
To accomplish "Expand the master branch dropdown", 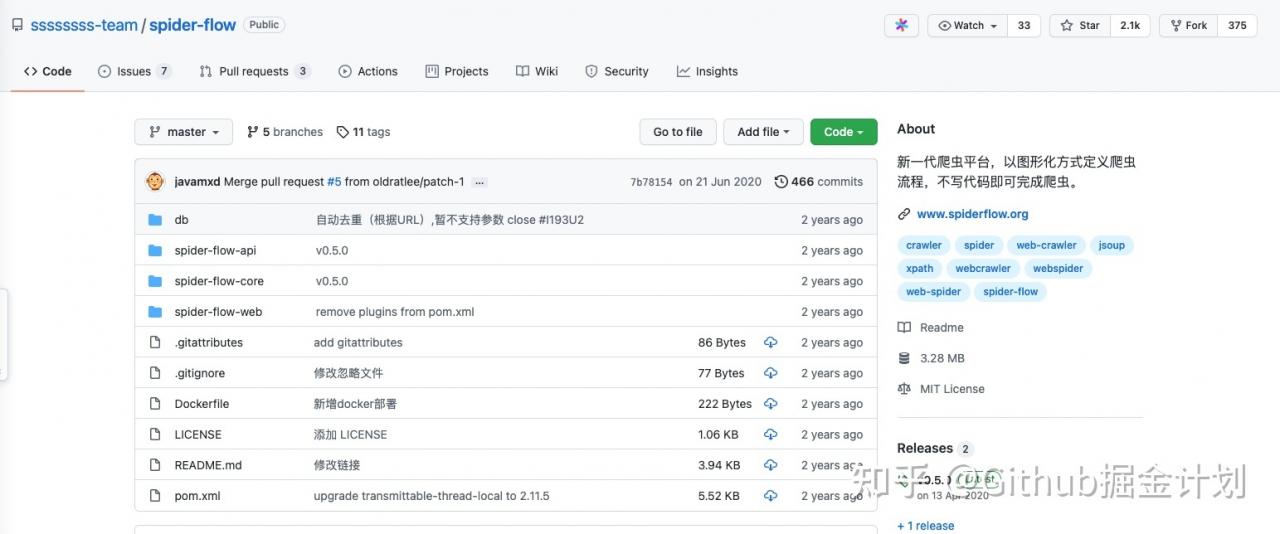I will point(184,132).
